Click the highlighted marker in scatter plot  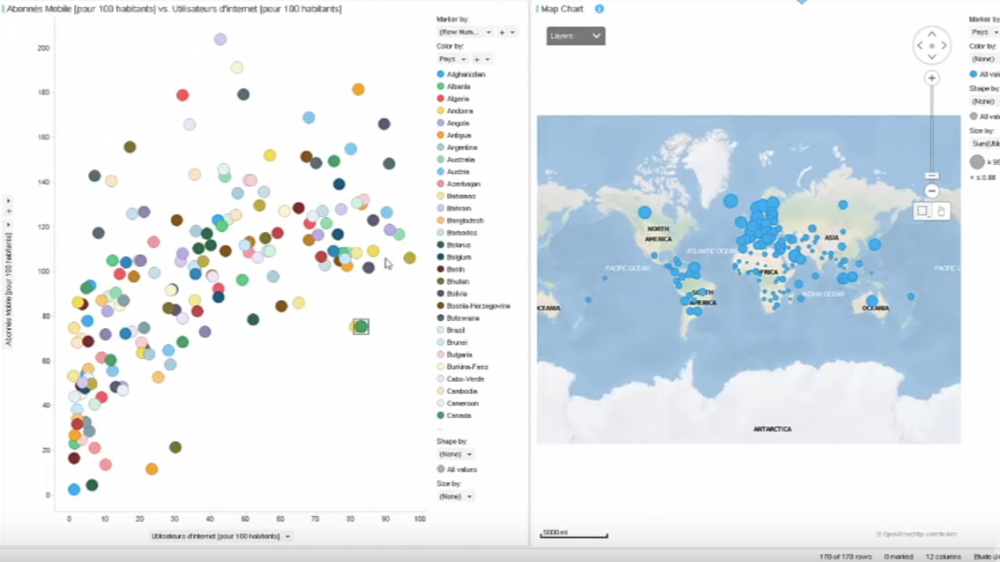(x=361, y=326)
